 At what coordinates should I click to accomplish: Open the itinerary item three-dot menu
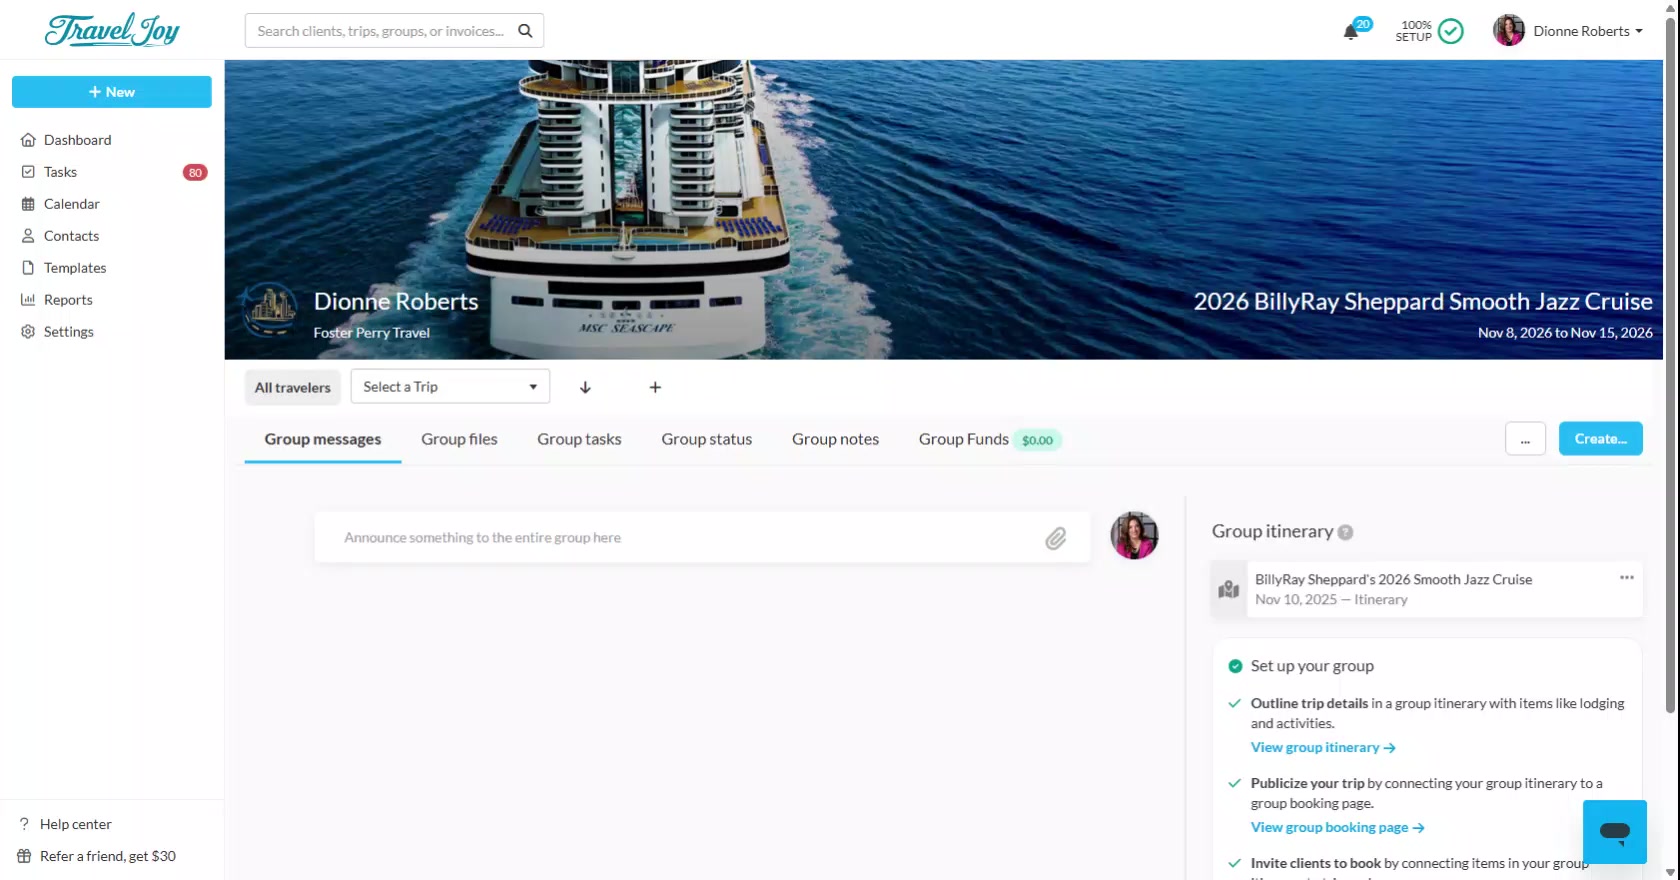pos(1626,578)
